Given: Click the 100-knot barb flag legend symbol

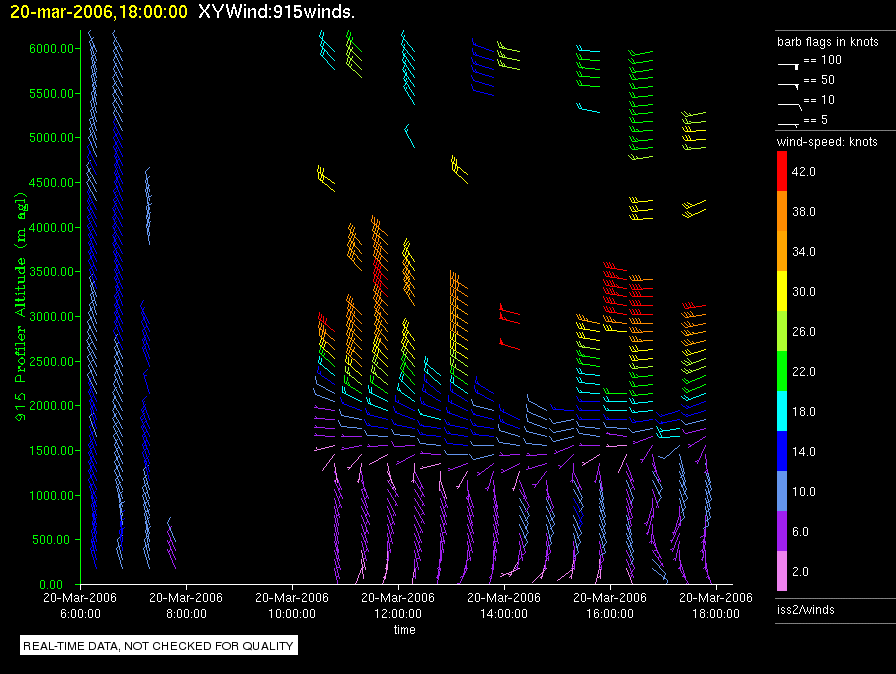Looking at the screenshot, I should (x=789, y=63).
